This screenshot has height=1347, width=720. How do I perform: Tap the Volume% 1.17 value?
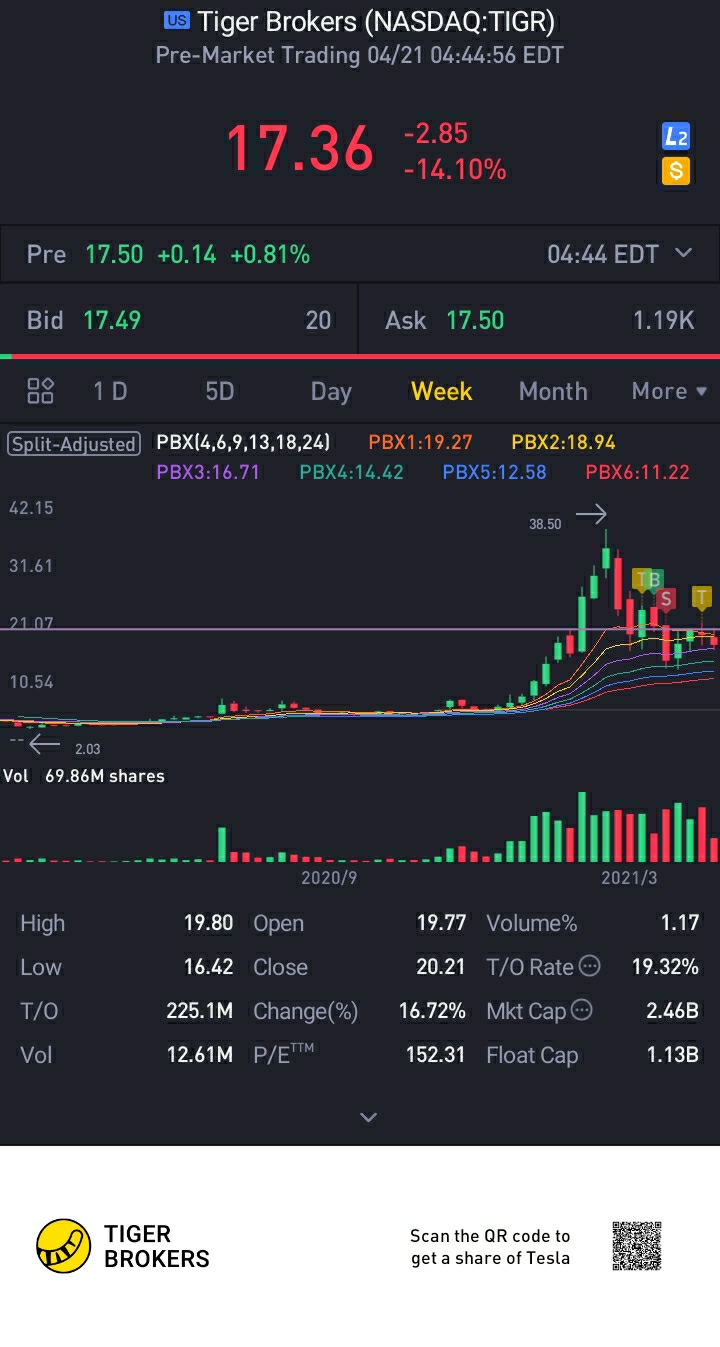coord(680,923)
